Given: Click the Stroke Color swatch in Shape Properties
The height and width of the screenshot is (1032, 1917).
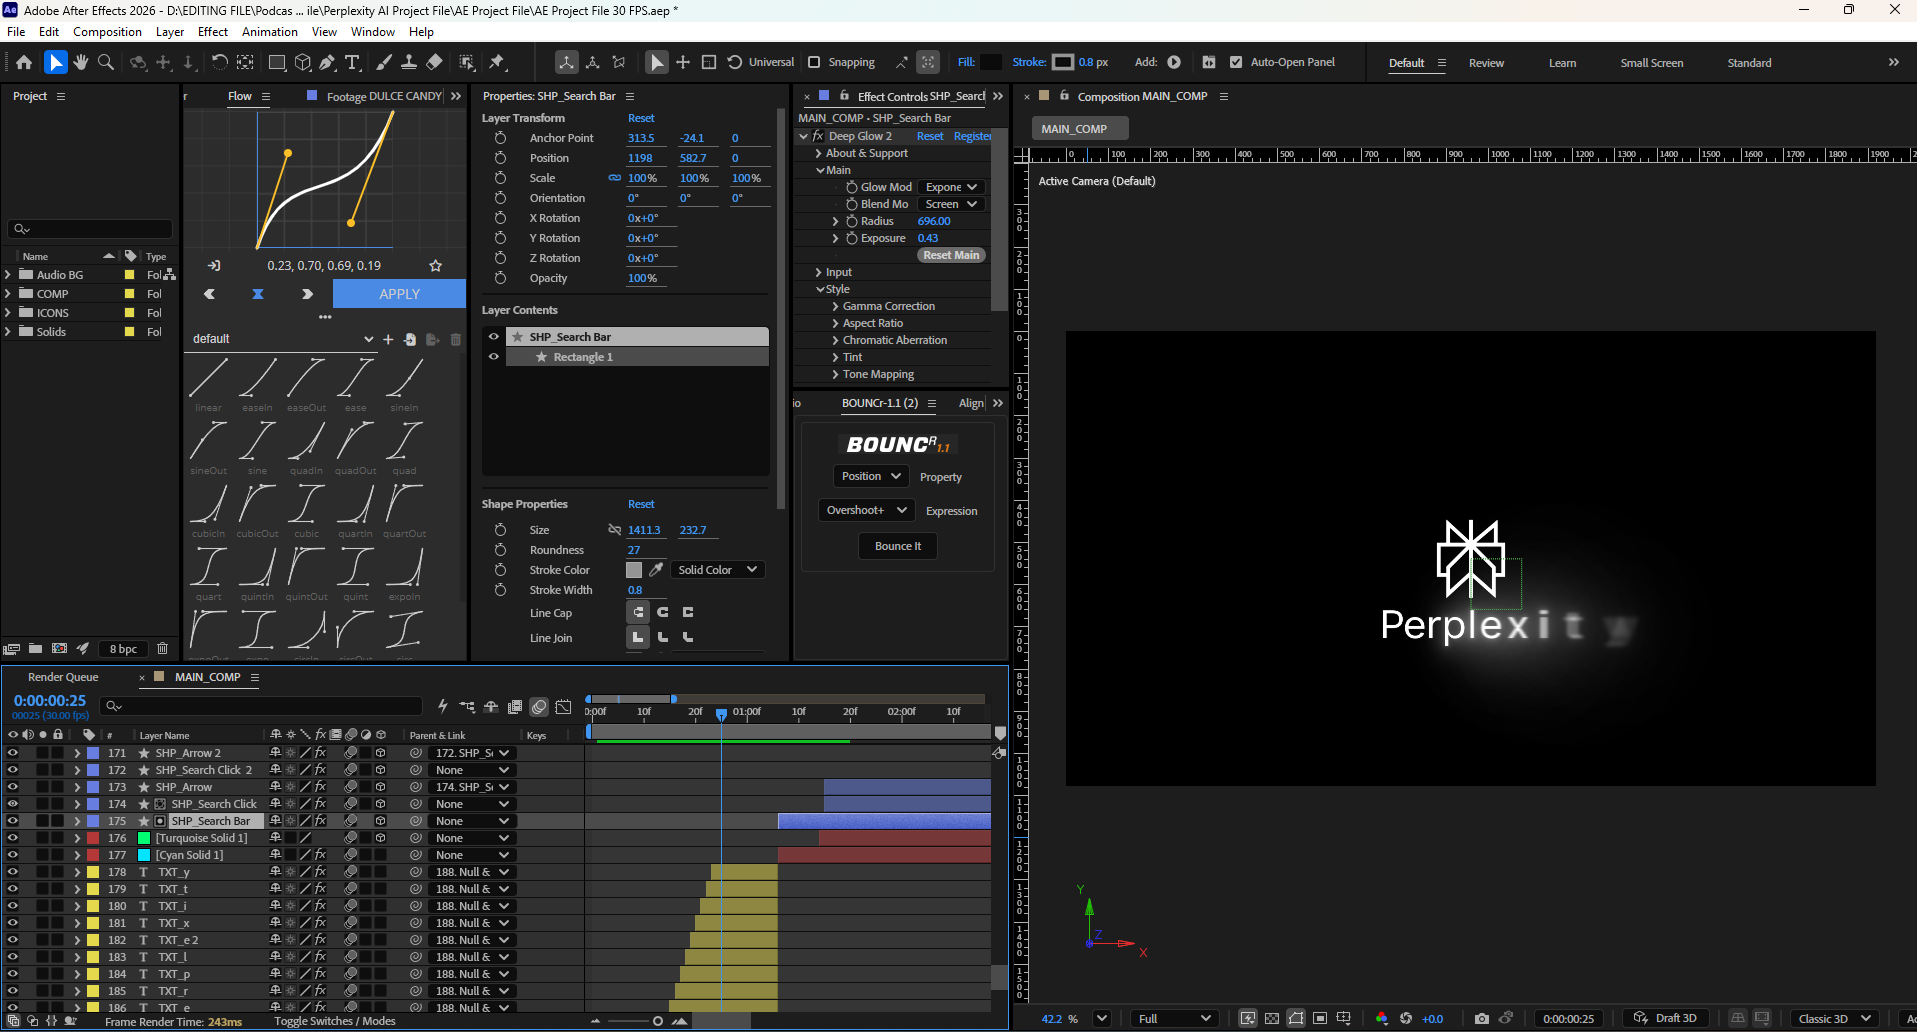Looking at the screenshot, I should coord(634,569).
